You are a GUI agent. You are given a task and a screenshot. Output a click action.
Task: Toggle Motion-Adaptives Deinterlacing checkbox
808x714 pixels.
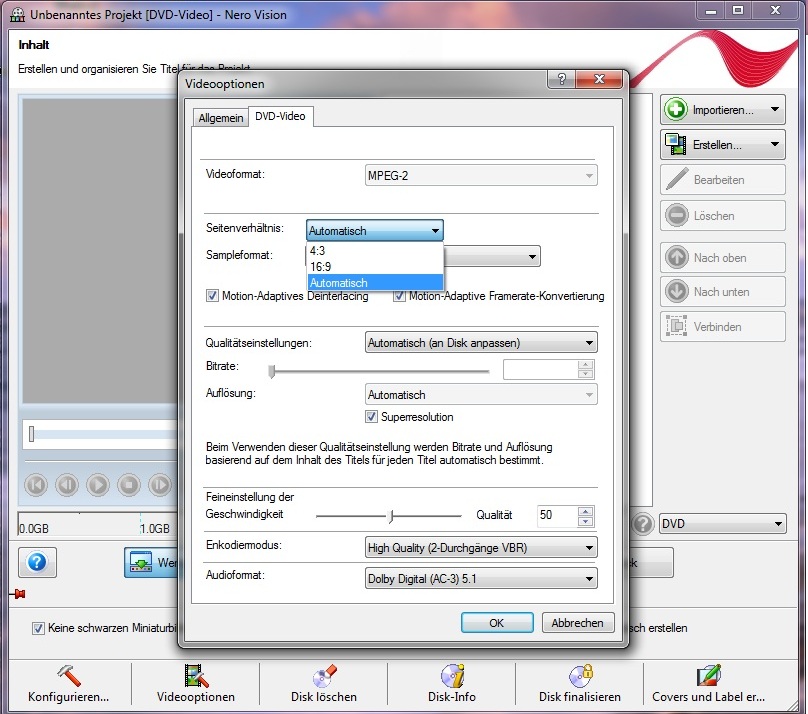pyautogui.click(x=212, y=296)
